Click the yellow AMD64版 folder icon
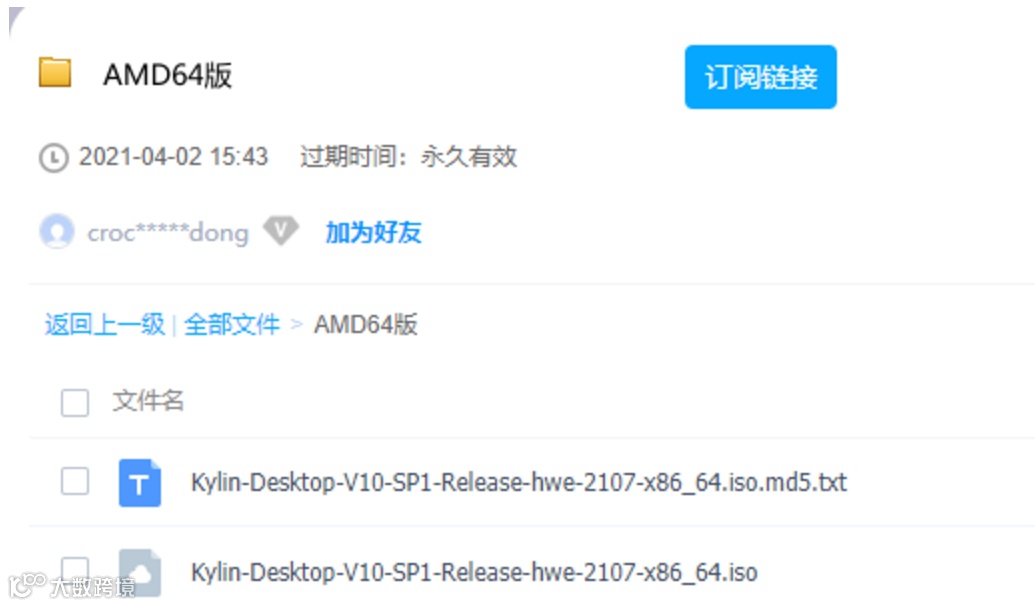The height and width of the screenshot is (606, 1035). point(55,73)
